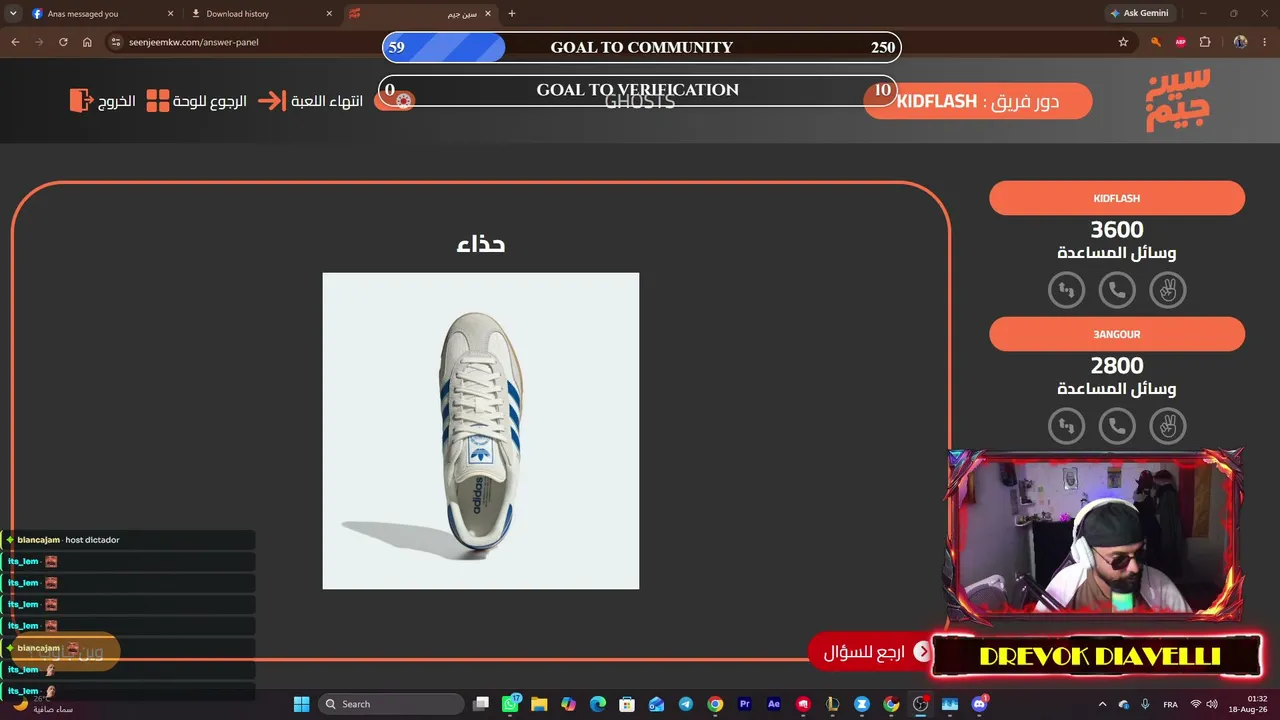This screenshot has width=1280, height=720.
Task: Open the browser Extensions puzzle menu
Action: click(x=1205, y=42)
